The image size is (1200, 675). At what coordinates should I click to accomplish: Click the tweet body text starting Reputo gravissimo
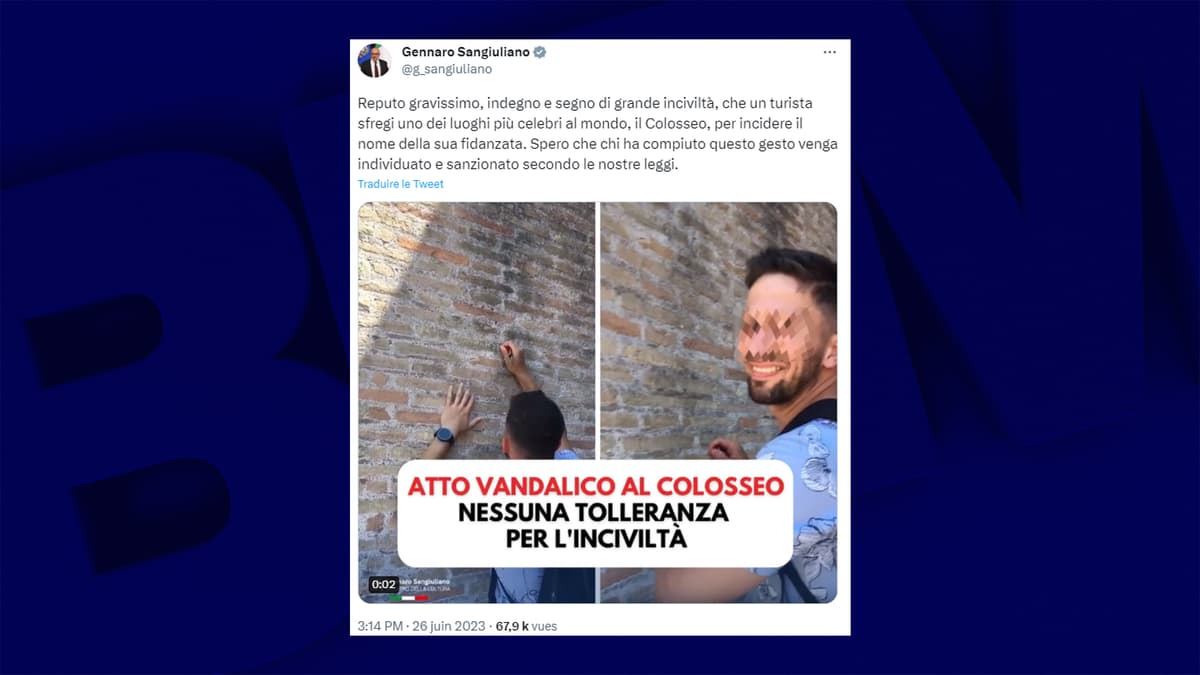pos(598,135)
